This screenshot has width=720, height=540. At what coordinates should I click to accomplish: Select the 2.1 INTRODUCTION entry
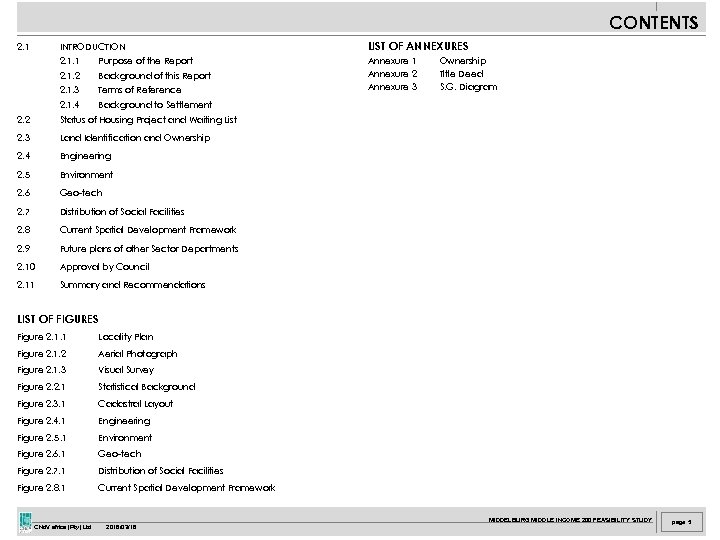coord(71,47)
